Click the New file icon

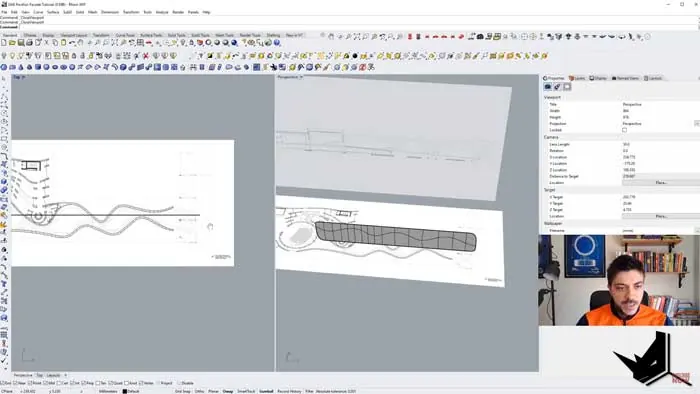point(4,43)
